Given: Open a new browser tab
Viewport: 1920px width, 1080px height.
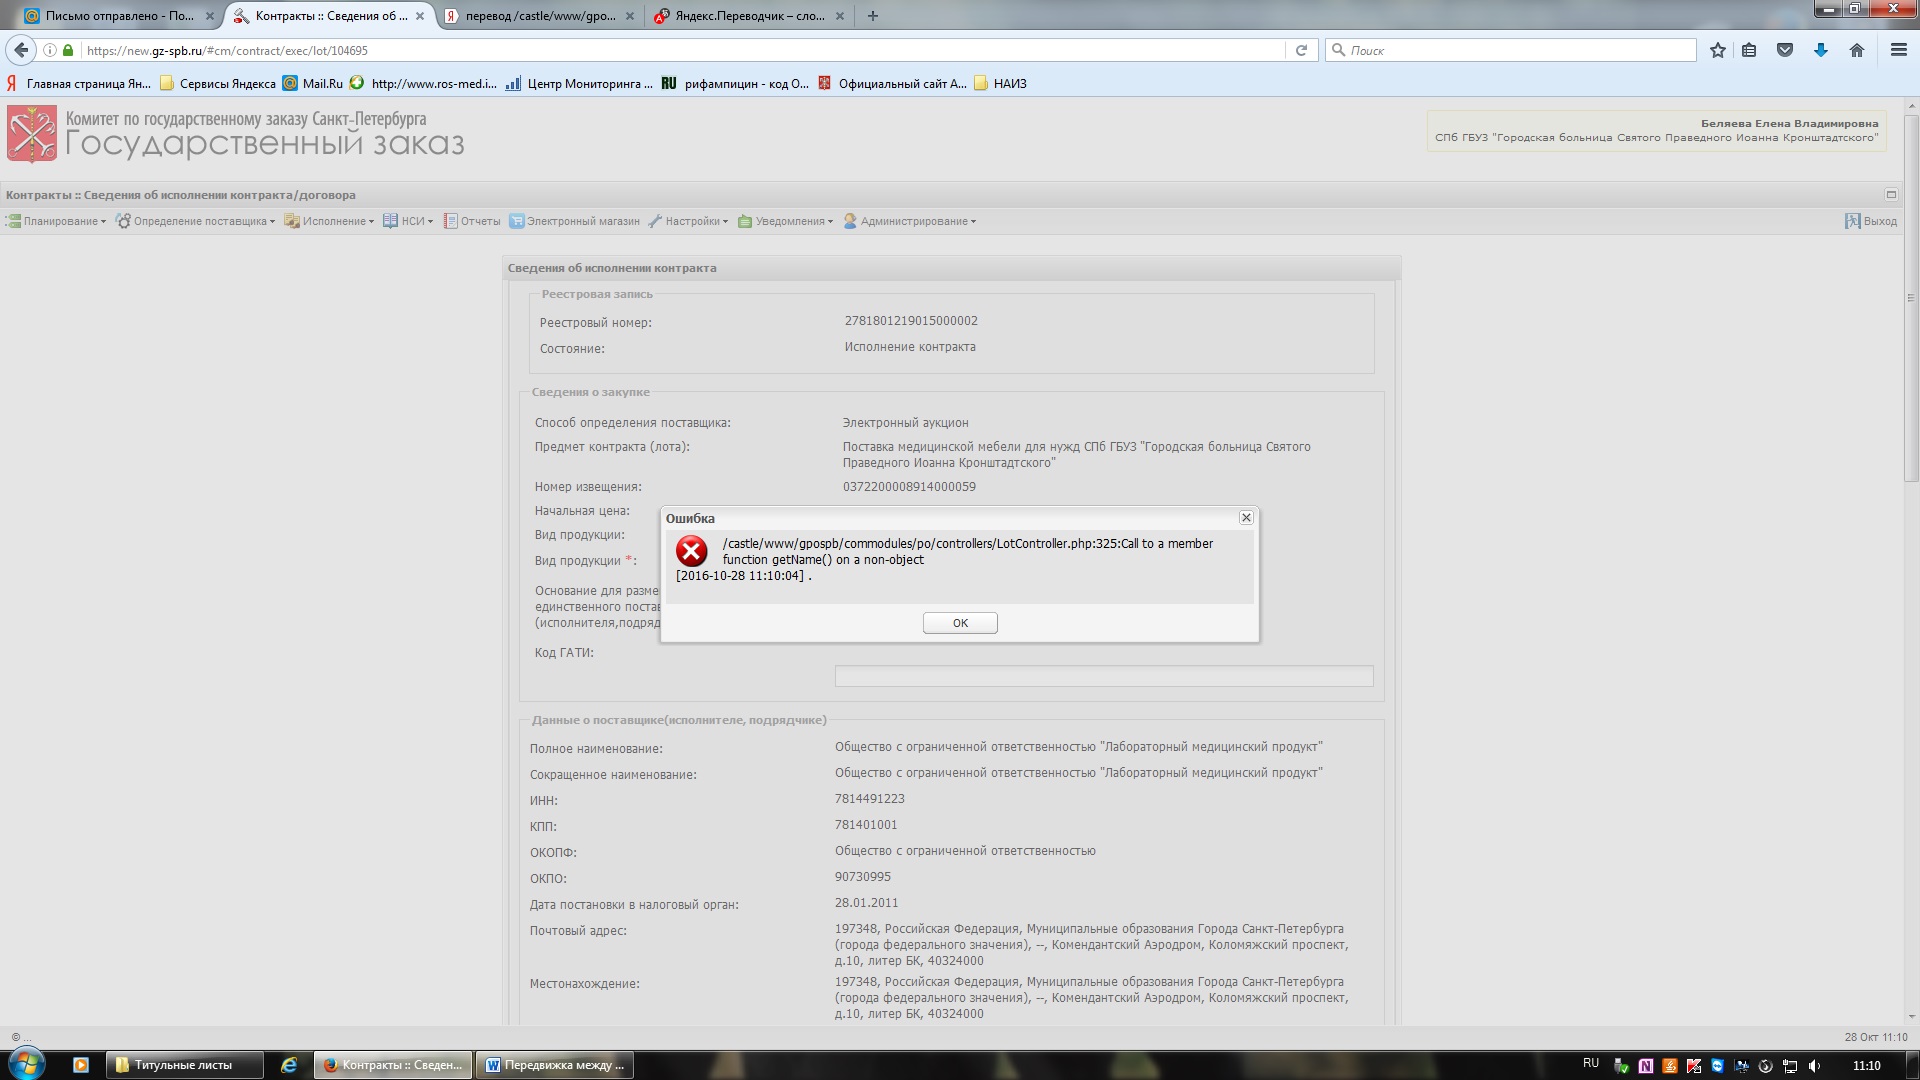Looking at the screenshot, I should click(872, 16).
